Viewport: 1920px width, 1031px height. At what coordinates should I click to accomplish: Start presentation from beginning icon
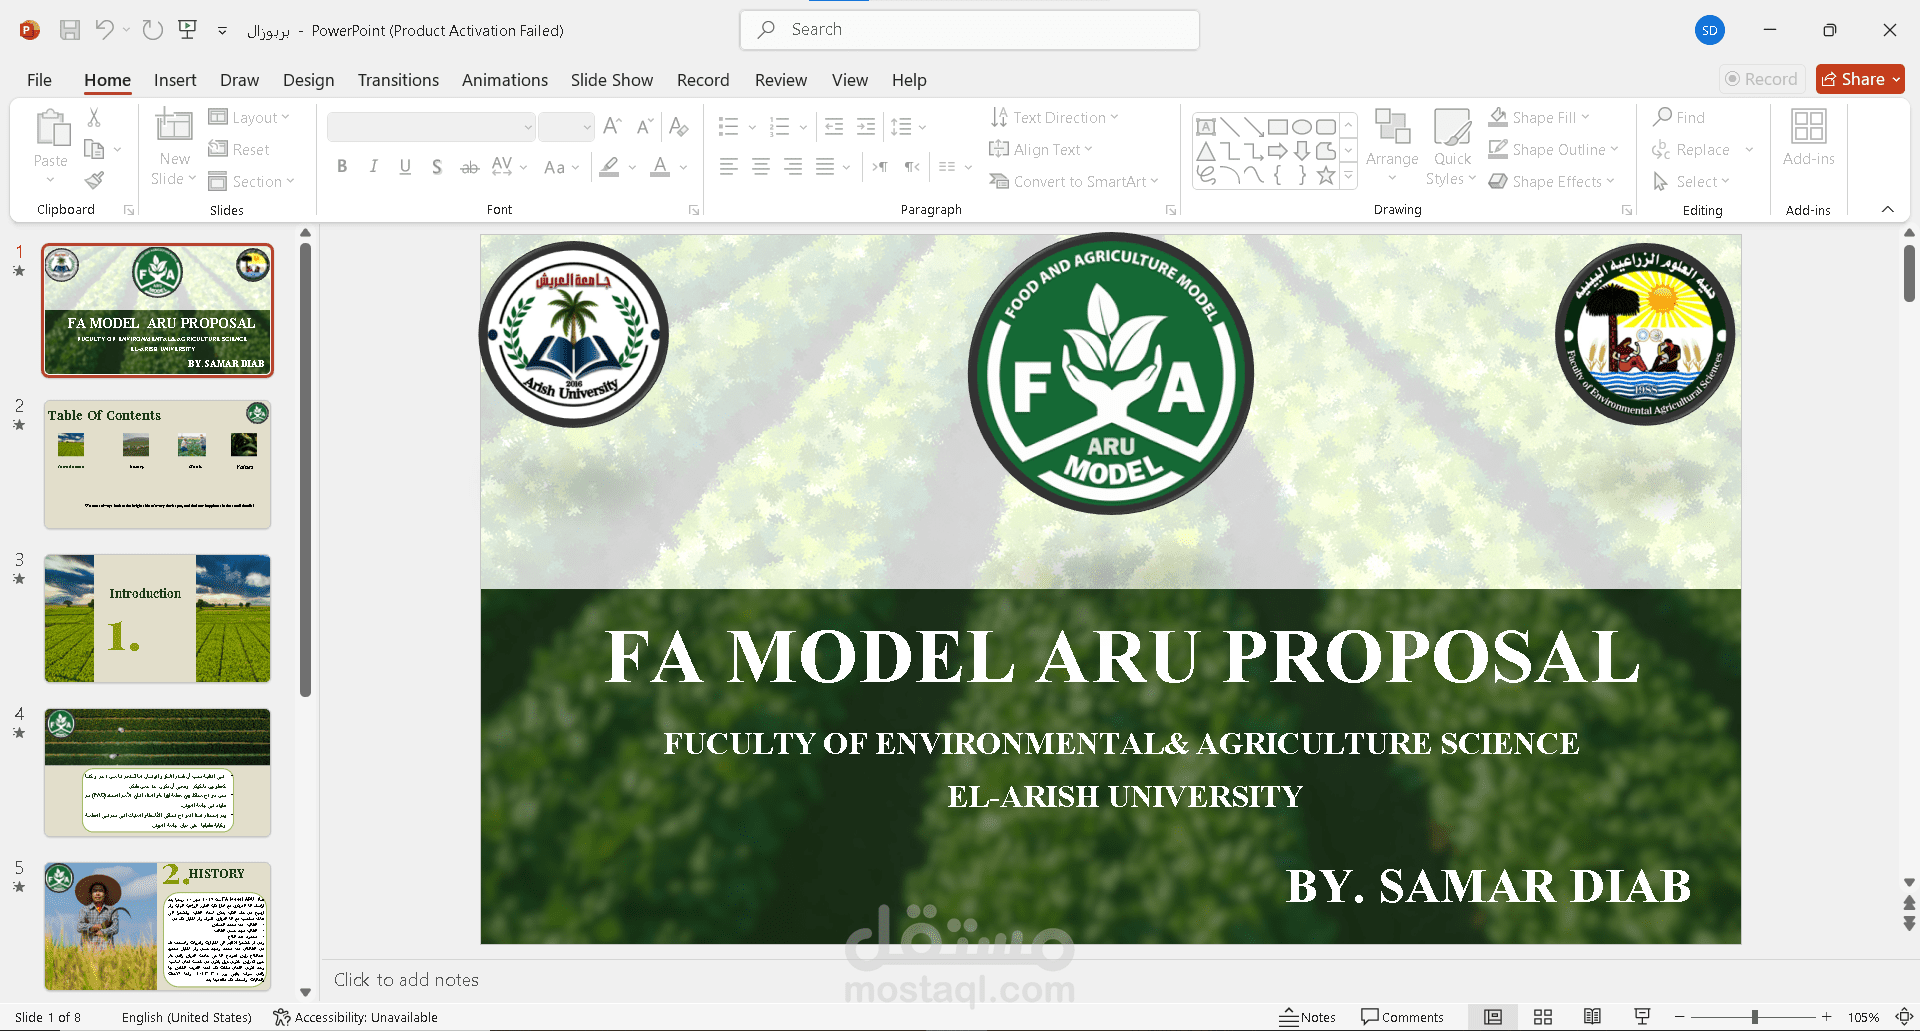(187, 30)
